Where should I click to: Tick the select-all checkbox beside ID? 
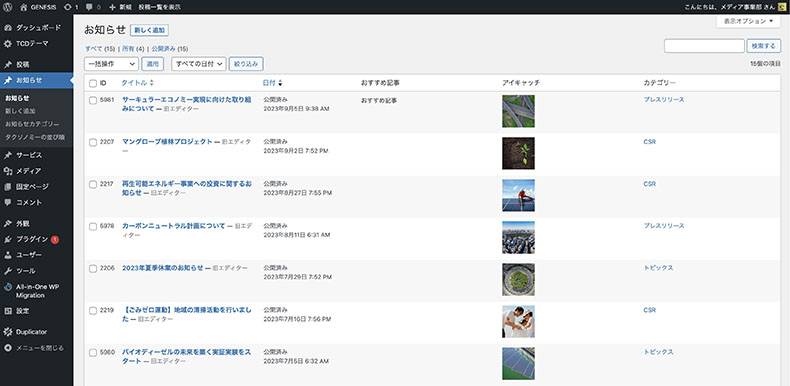tap(93, 83)
